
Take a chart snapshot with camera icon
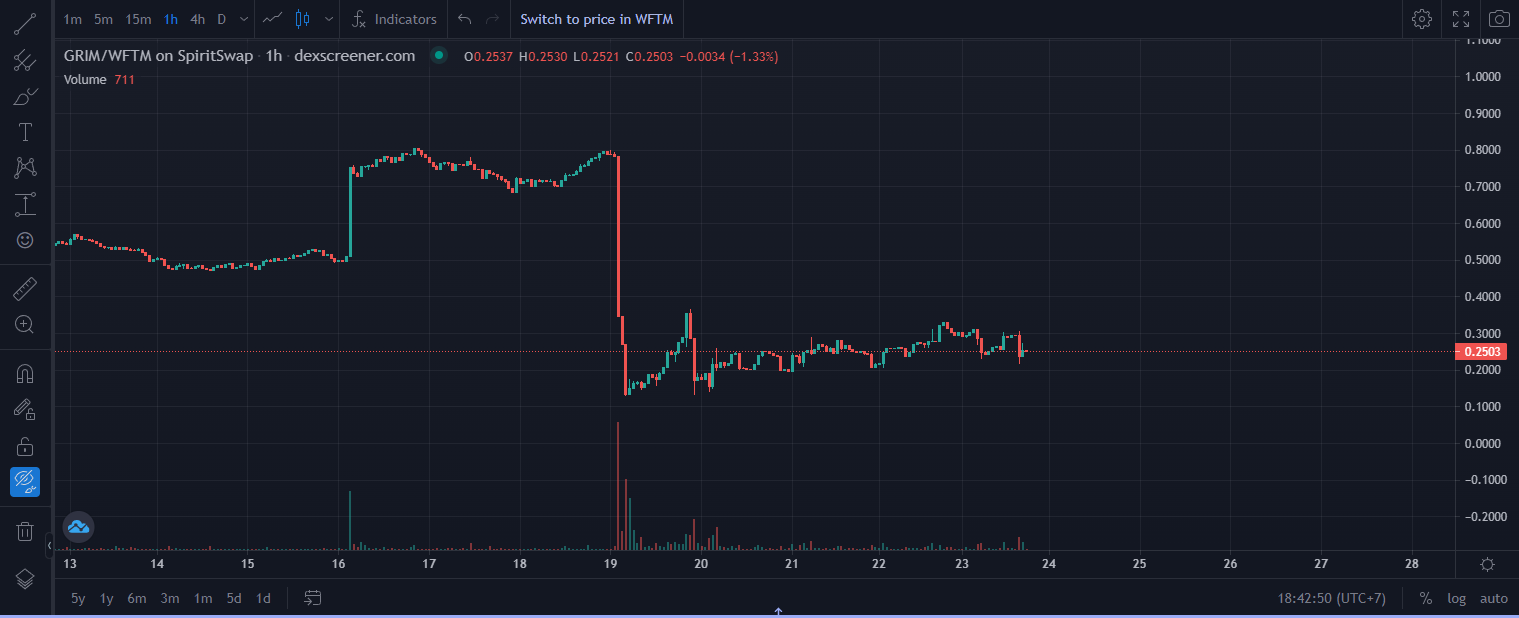[1498, 19]
